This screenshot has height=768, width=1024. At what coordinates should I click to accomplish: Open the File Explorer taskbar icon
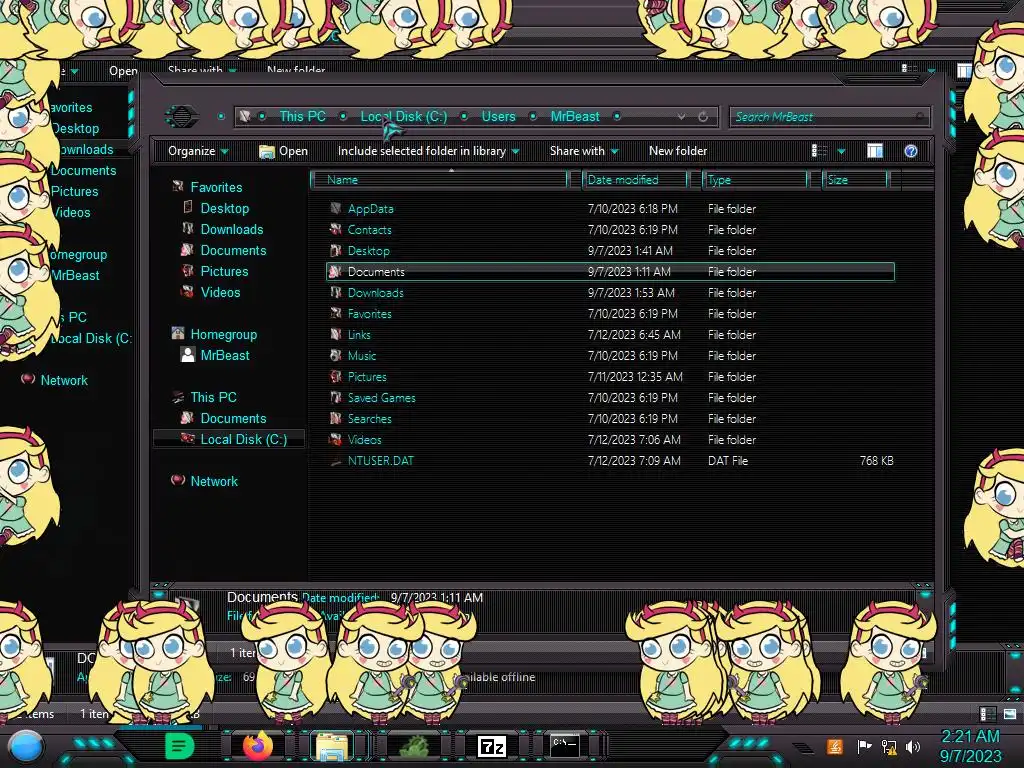[332, 746]
